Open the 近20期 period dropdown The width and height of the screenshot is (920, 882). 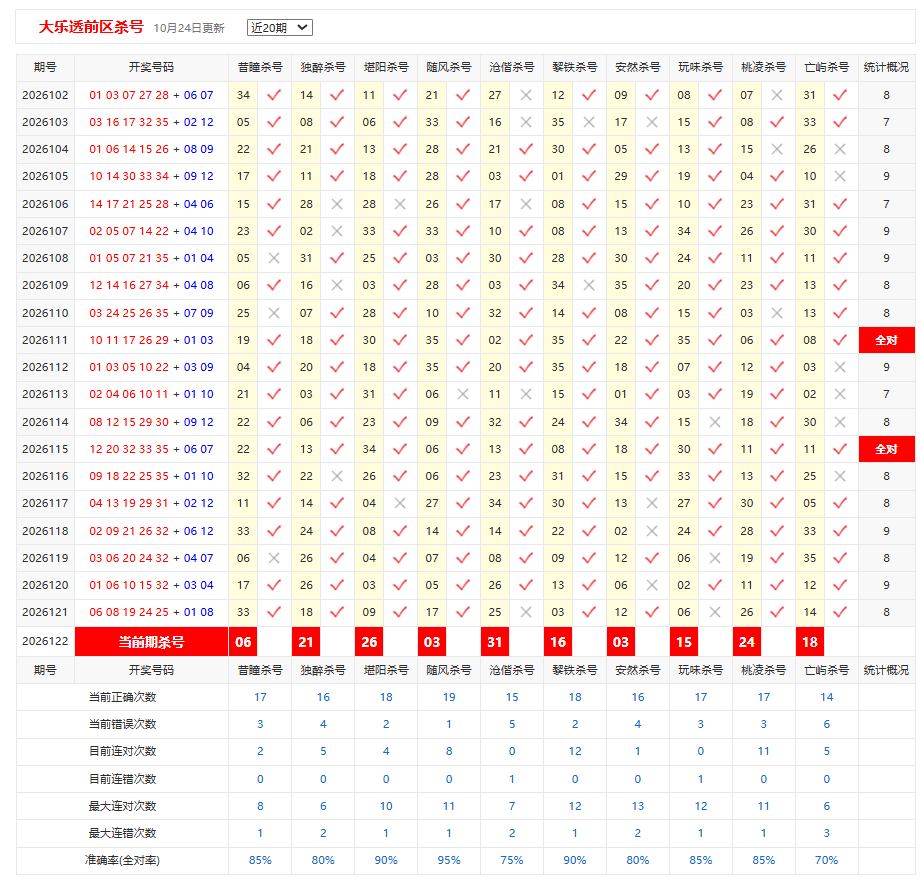[279, 28]
